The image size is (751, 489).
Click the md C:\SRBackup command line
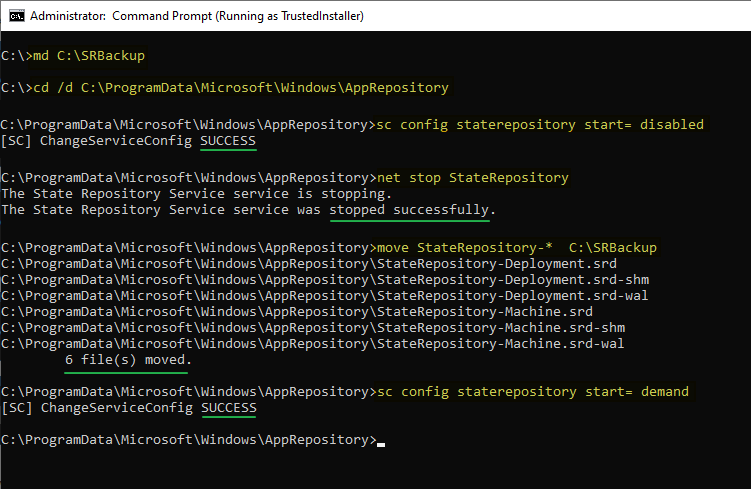88,55
